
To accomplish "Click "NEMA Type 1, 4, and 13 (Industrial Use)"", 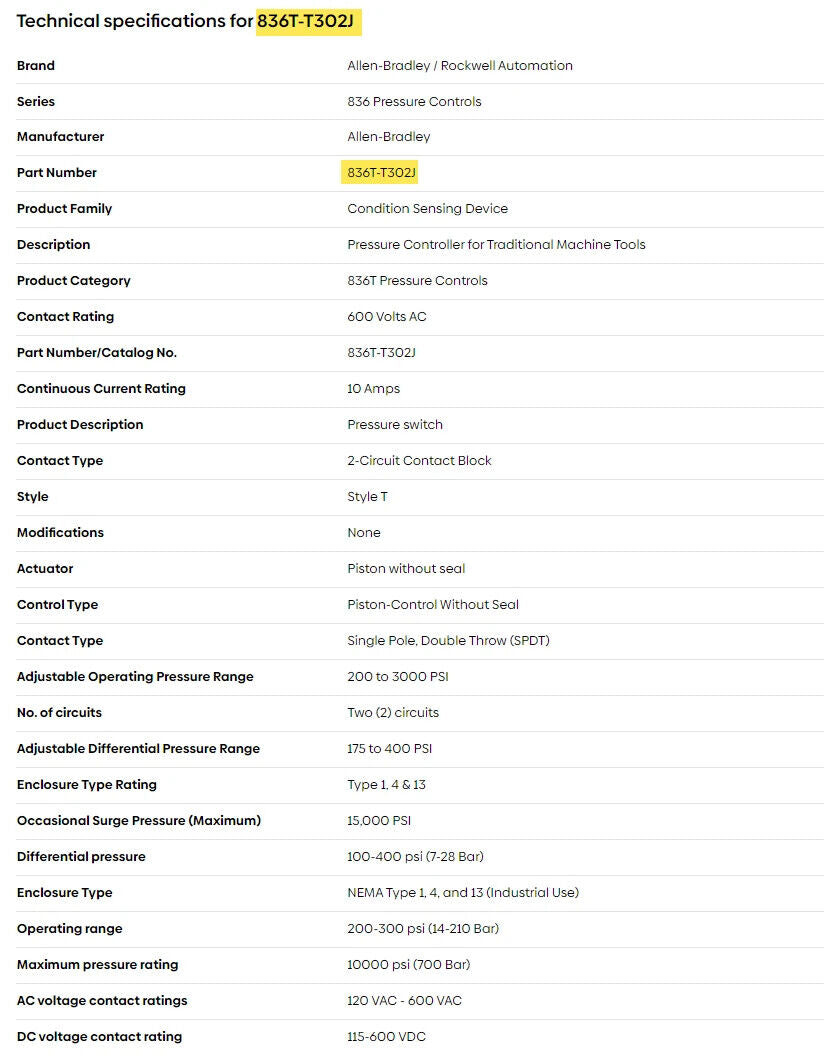I will 463,893.
